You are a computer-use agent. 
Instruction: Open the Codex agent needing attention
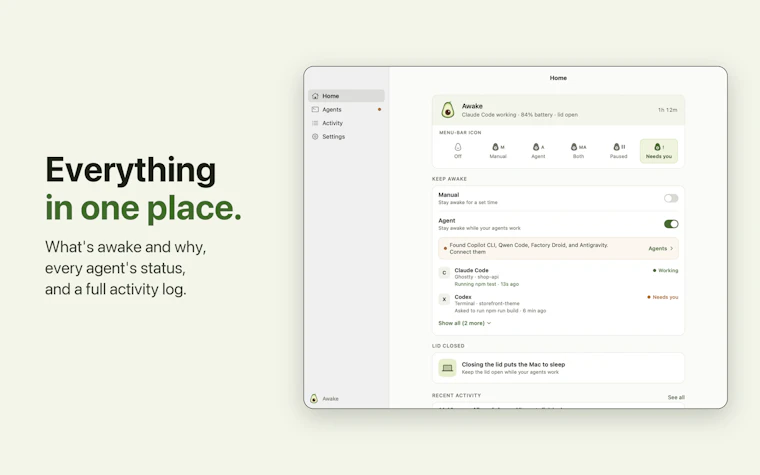[x=558, y=303]
